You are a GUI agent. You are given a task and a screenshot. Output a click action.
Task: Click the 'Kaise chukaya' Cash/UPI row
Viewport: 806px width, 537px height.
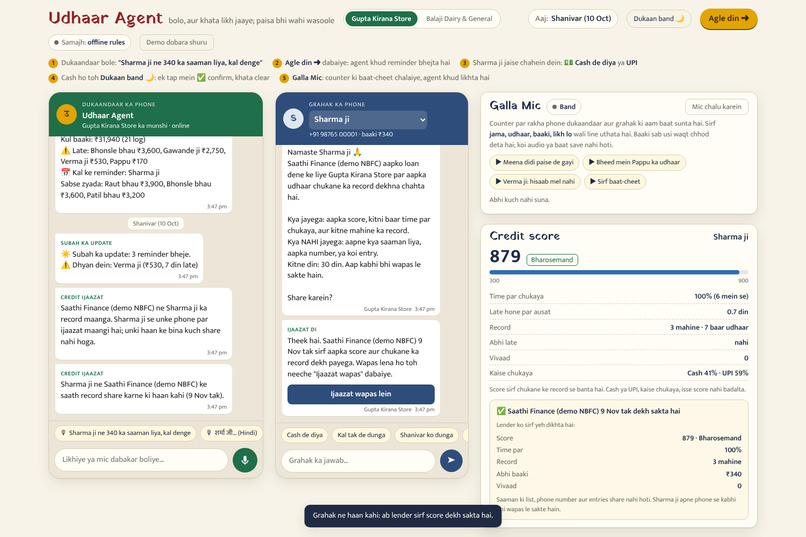point(619,373)
